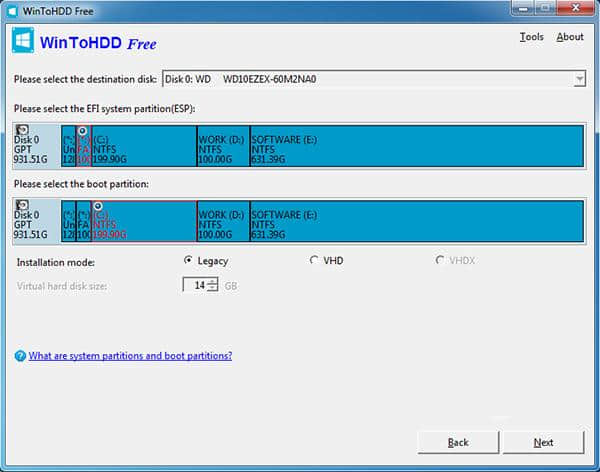
Task: Click the Next button
Action: [x=543, y=442]
